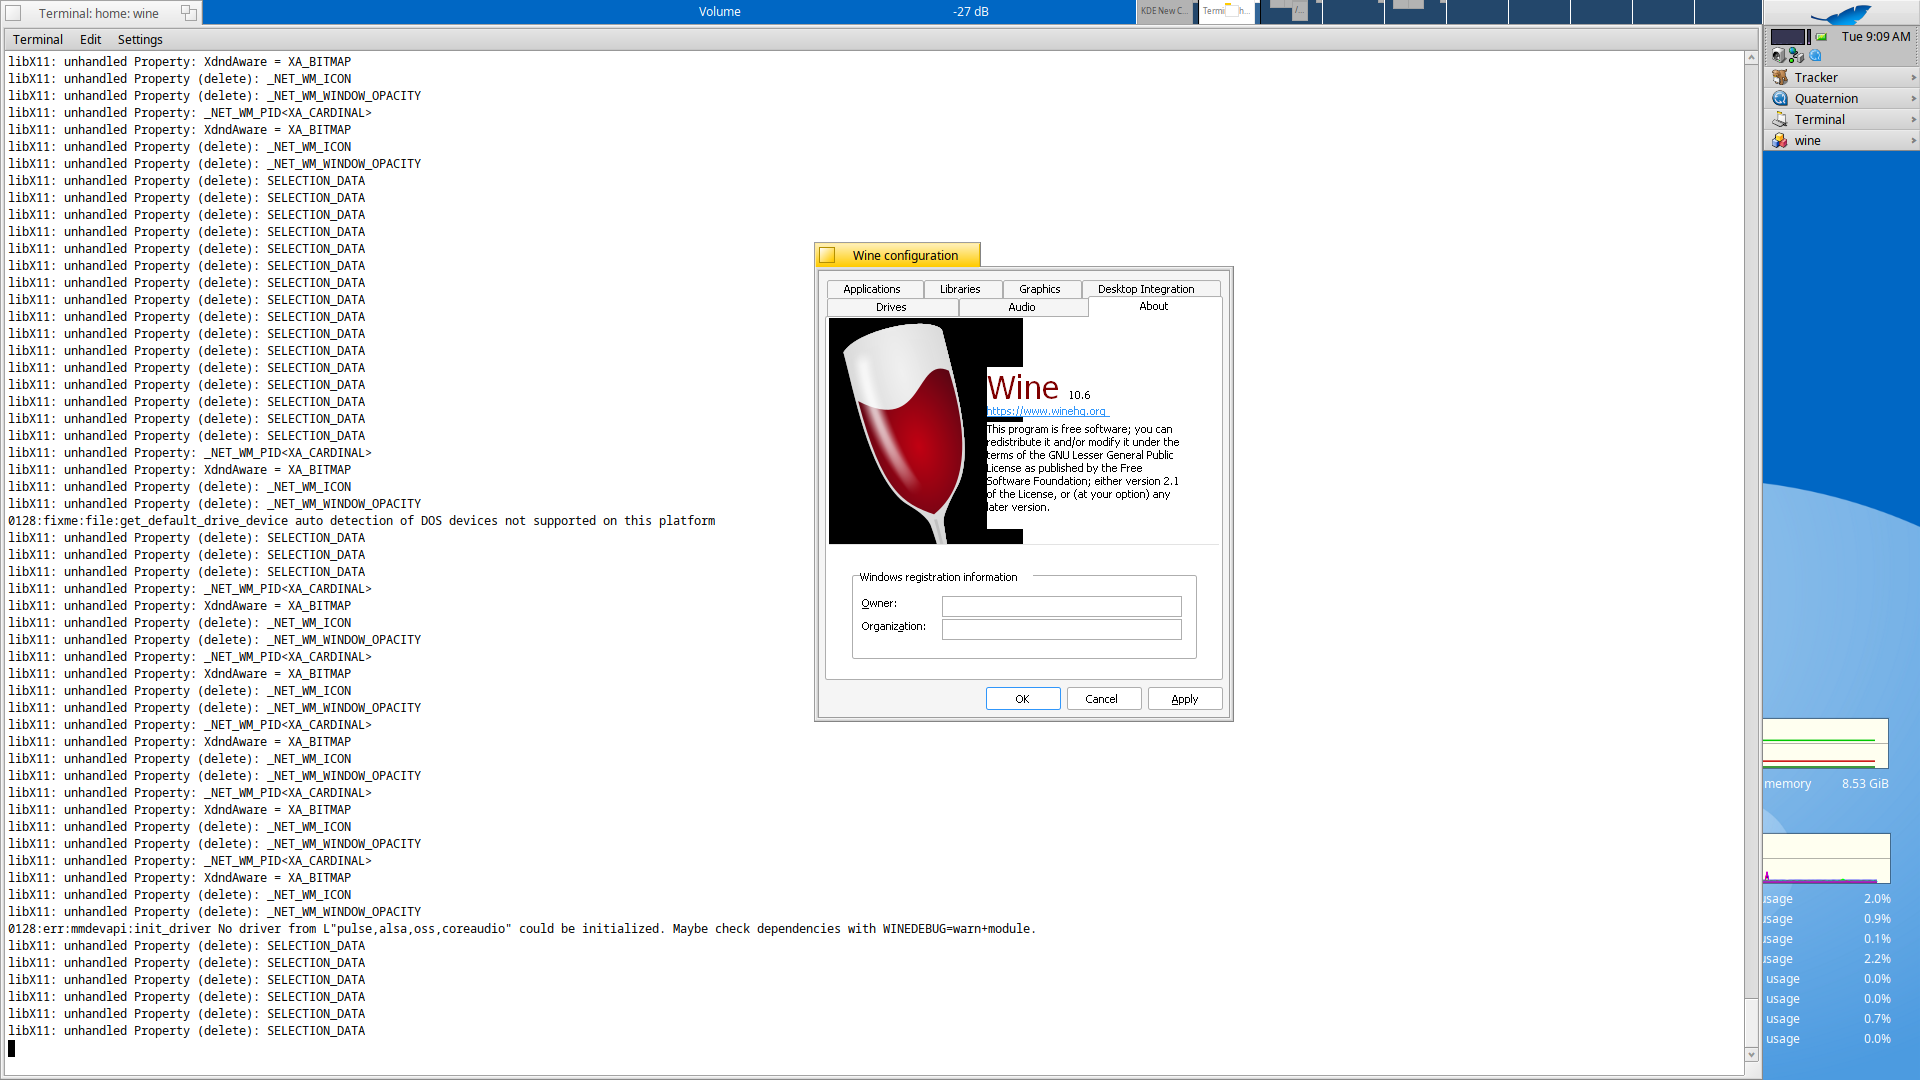This screenshot has height=1080, width=1920.
Task: Click the Owner: label
Action: coord(879,604)
